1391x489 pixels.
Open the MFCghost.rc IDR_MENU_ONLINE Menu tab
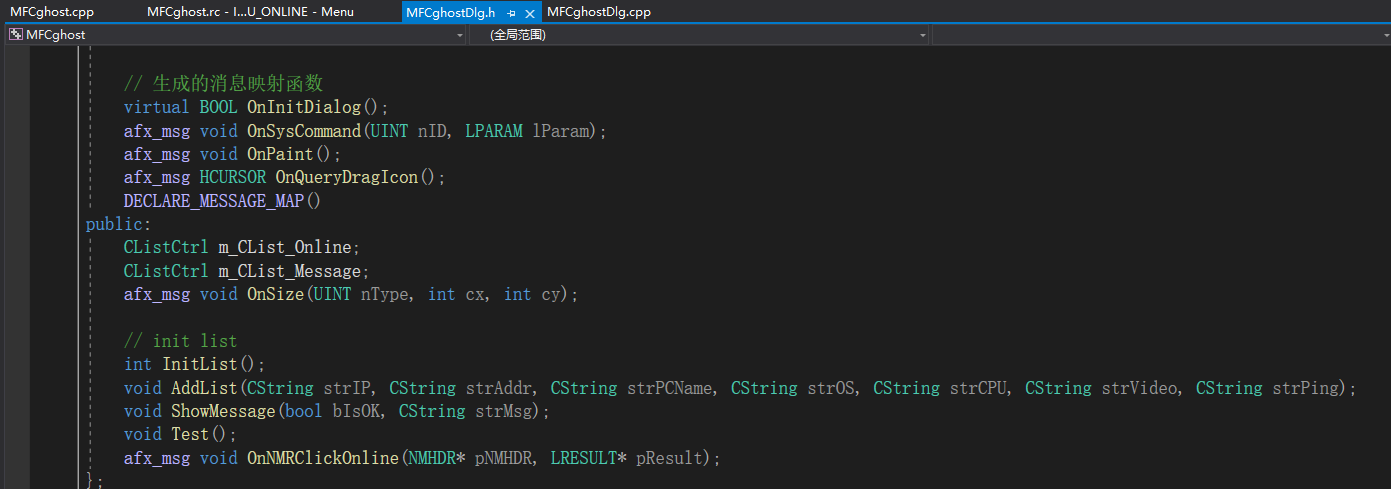[x=250, y=12]
